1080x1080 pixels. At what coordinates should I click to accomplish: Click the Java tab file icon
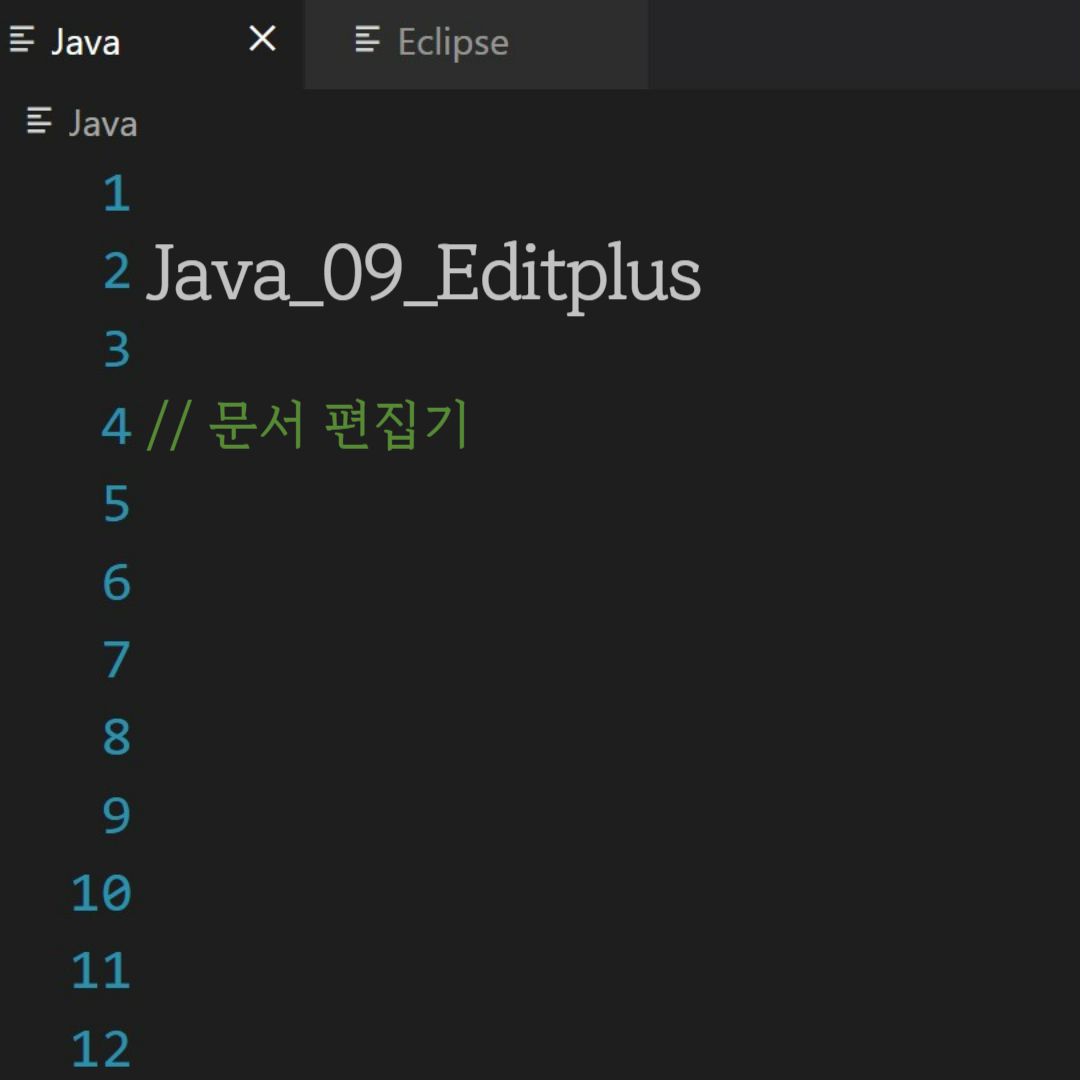(x=22, y=39)
